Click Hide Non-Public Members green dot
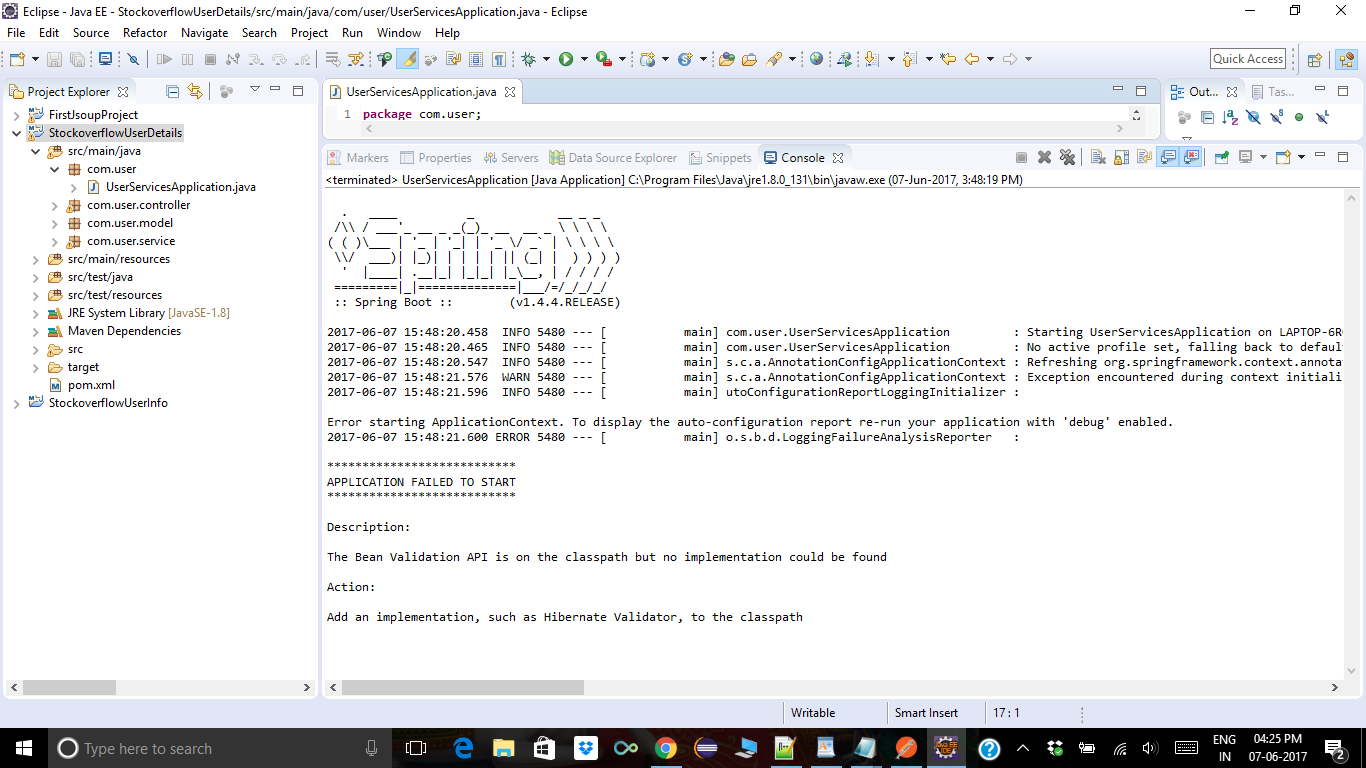 pos(1299,117)
